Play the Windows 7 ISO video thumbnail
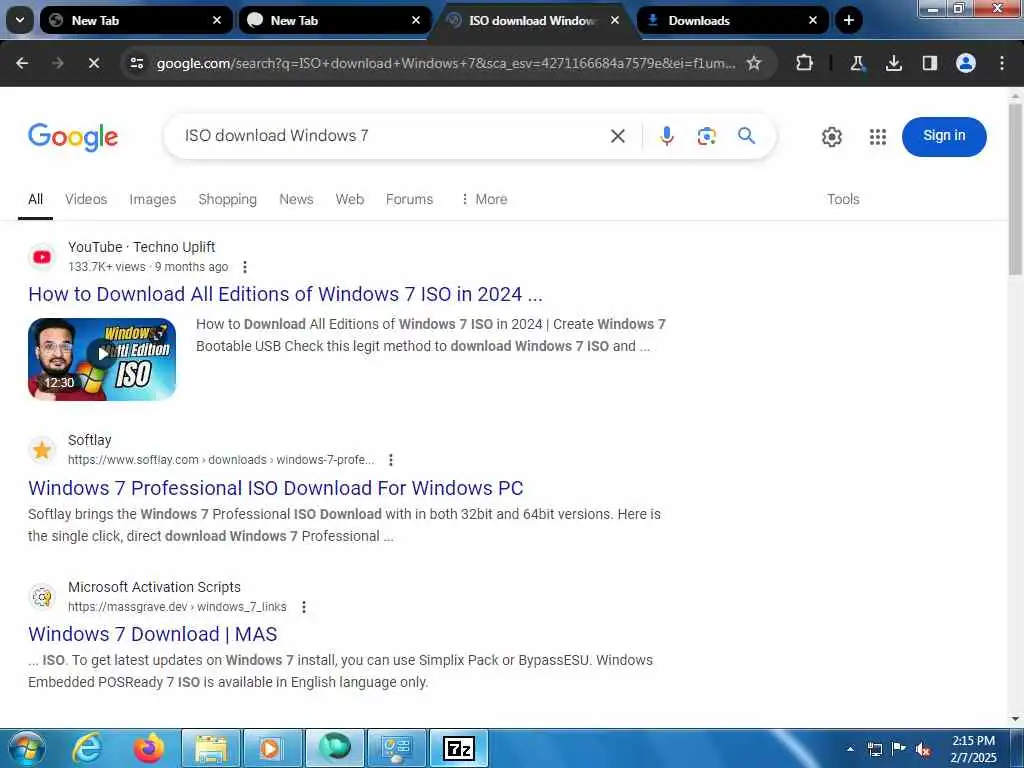Viewport: 1024px width, 768px height. coord(102,359)
